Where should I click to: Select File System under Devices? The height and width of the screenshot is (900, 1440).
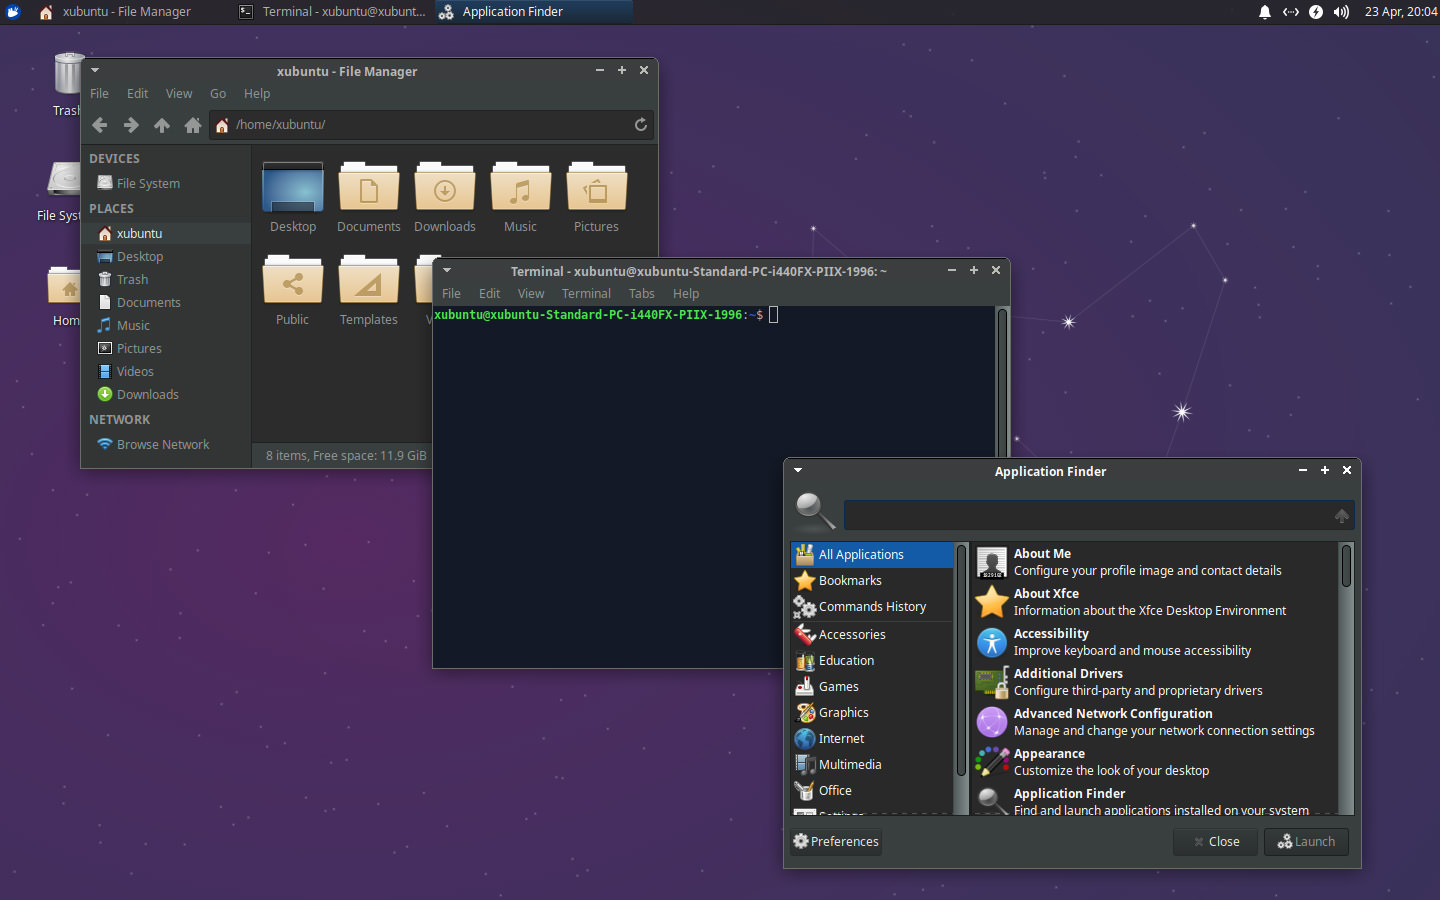coord(146,183)
